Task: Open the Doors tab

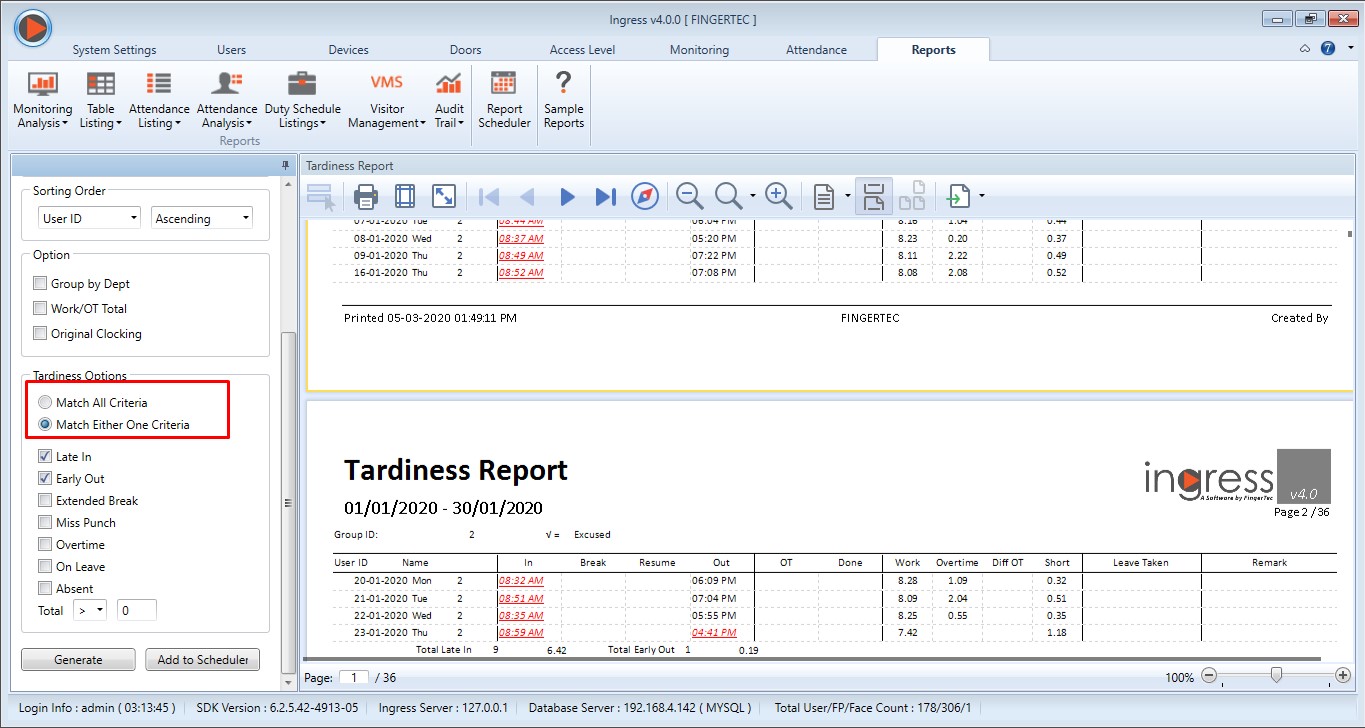Action: click(465, 50)
